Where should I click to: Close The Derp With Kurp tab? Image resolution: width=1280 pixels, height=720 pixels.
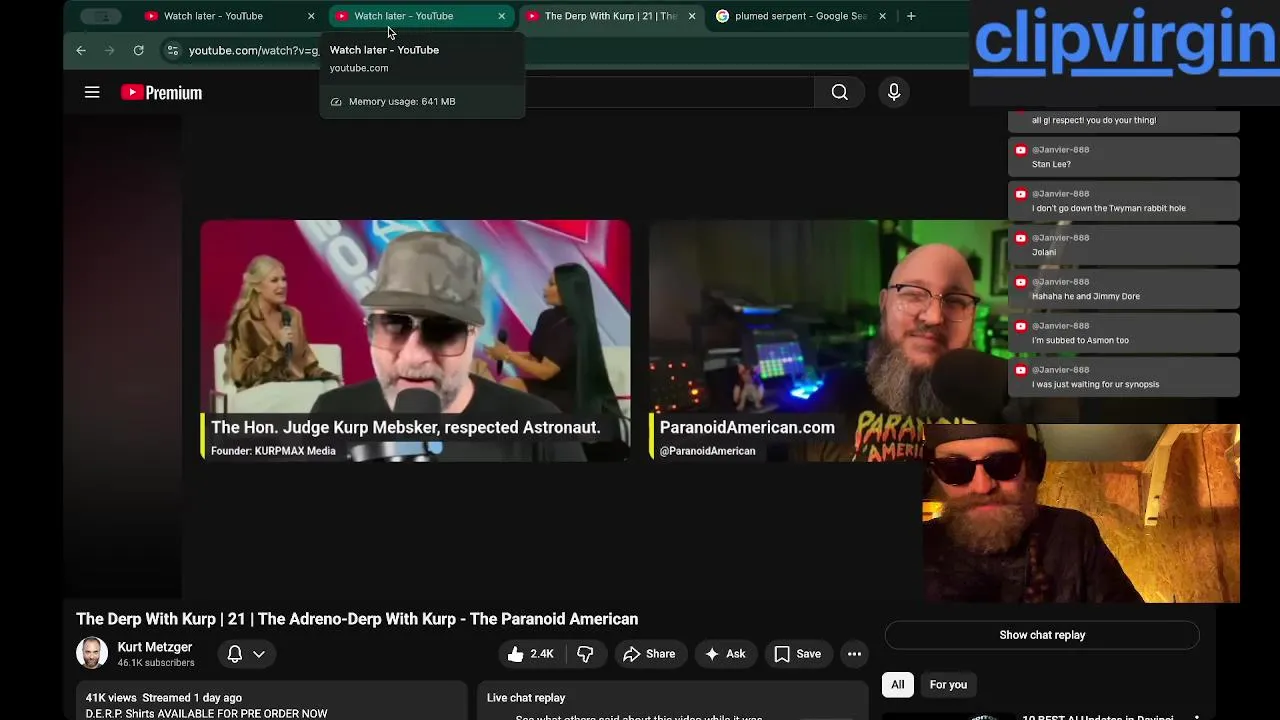coord(692,16)
